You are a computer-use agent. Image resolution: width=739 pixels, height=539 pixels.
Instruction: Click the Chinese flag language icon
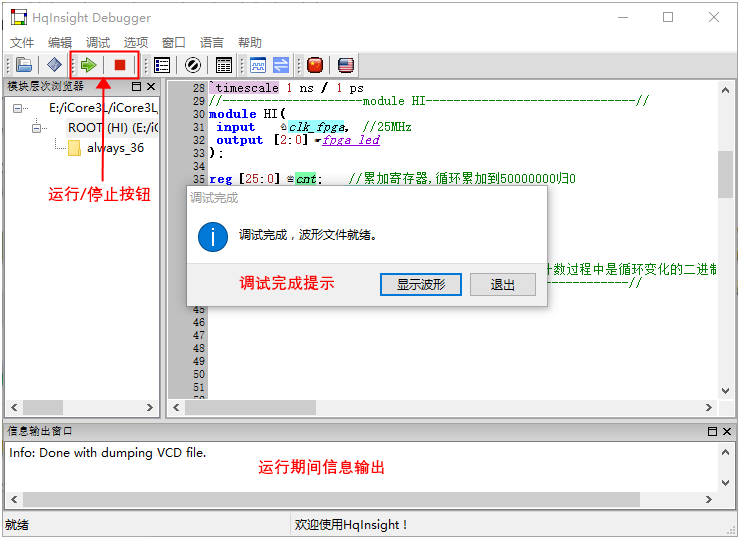click(315, 65)
